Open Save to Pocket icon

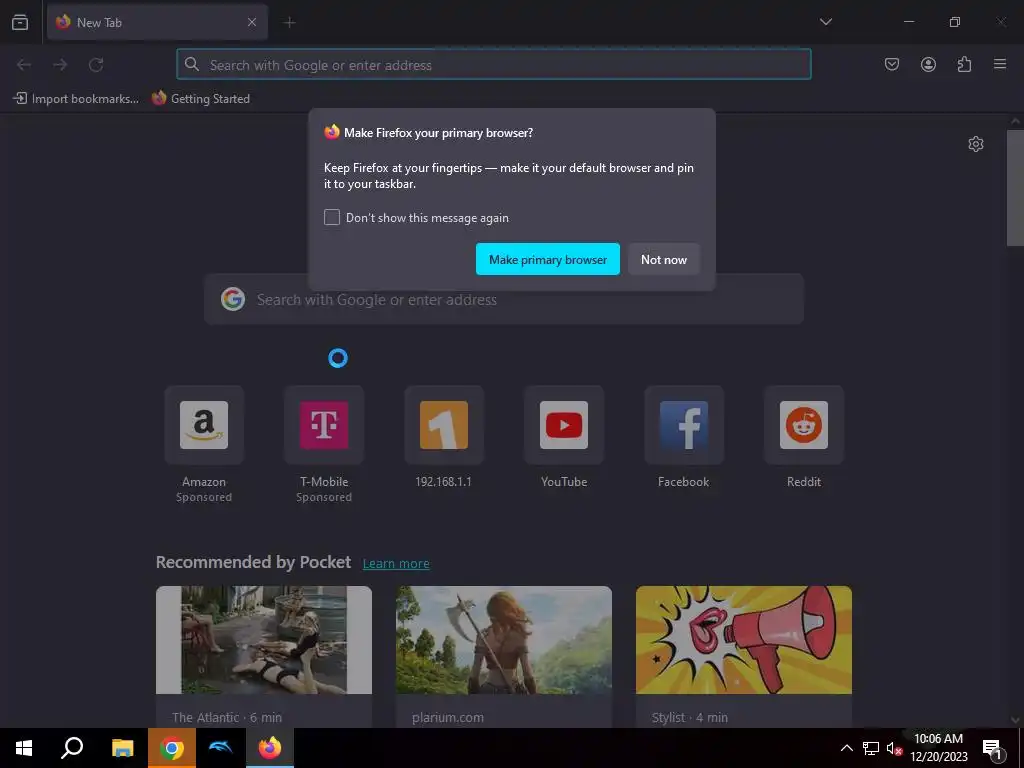click(x=892, y=64)
